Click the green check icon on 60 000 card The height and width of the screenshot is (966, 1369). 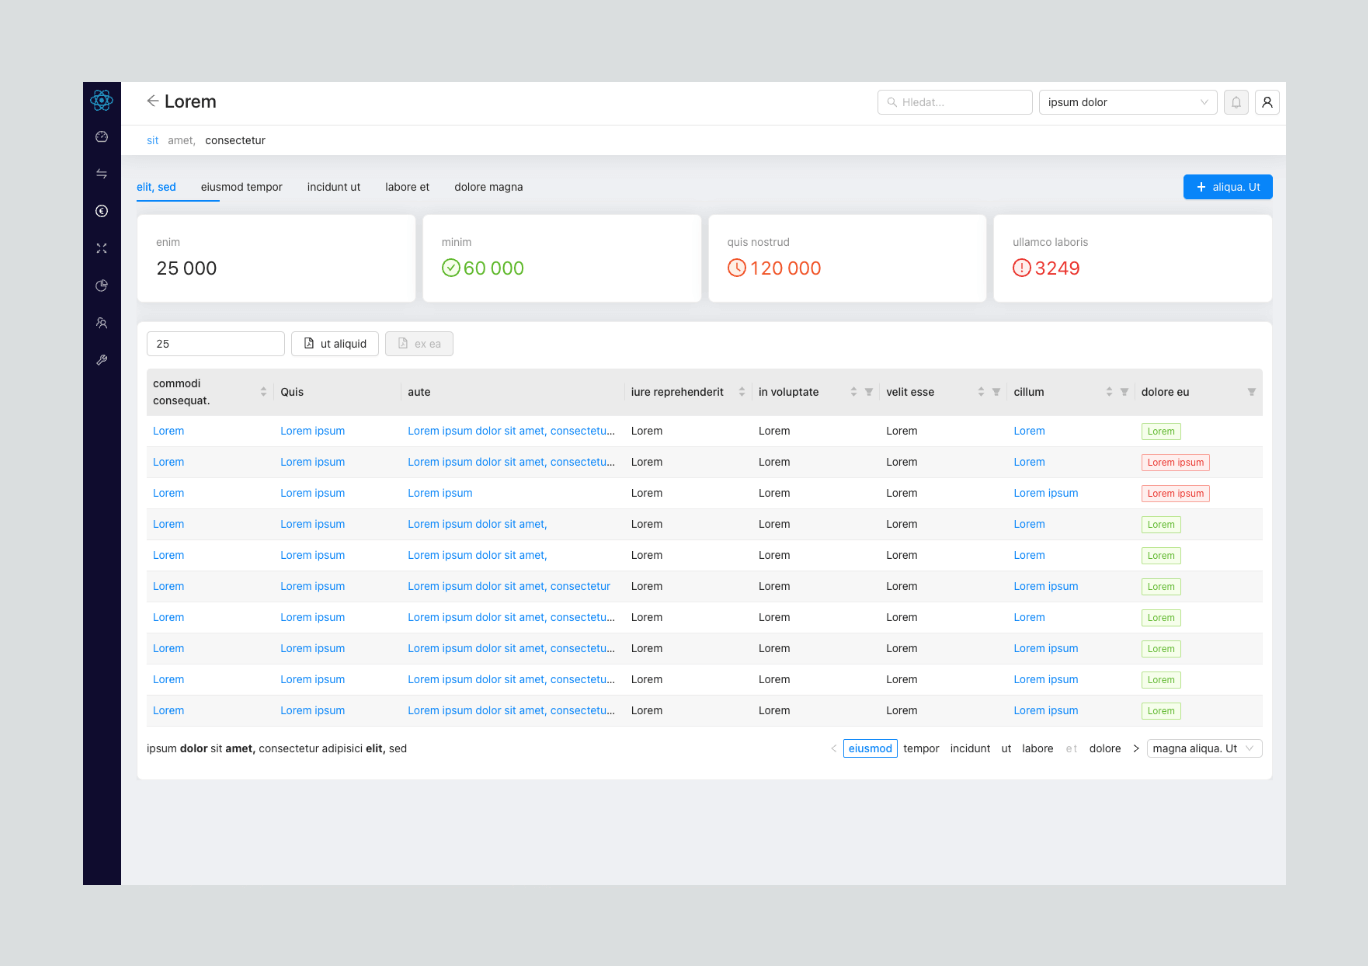click(x=451, y=268)
